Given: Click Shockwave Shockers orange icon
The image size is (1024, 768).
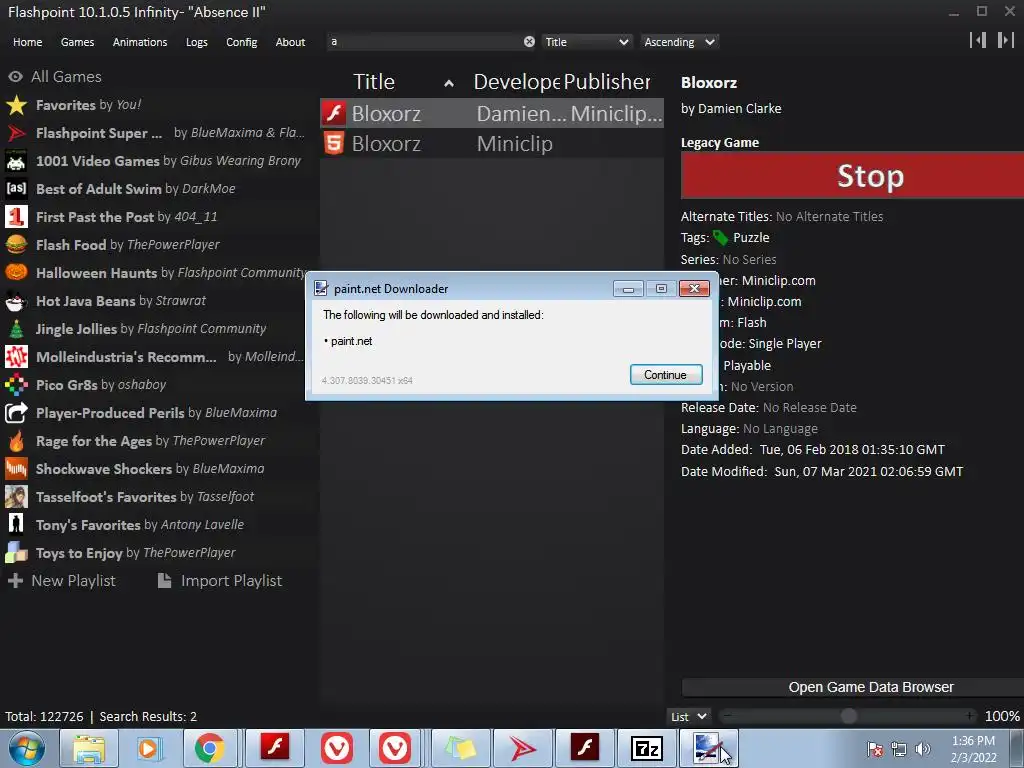Looking at the screenshot, I should pyautogui.click(x=16, y=469).
